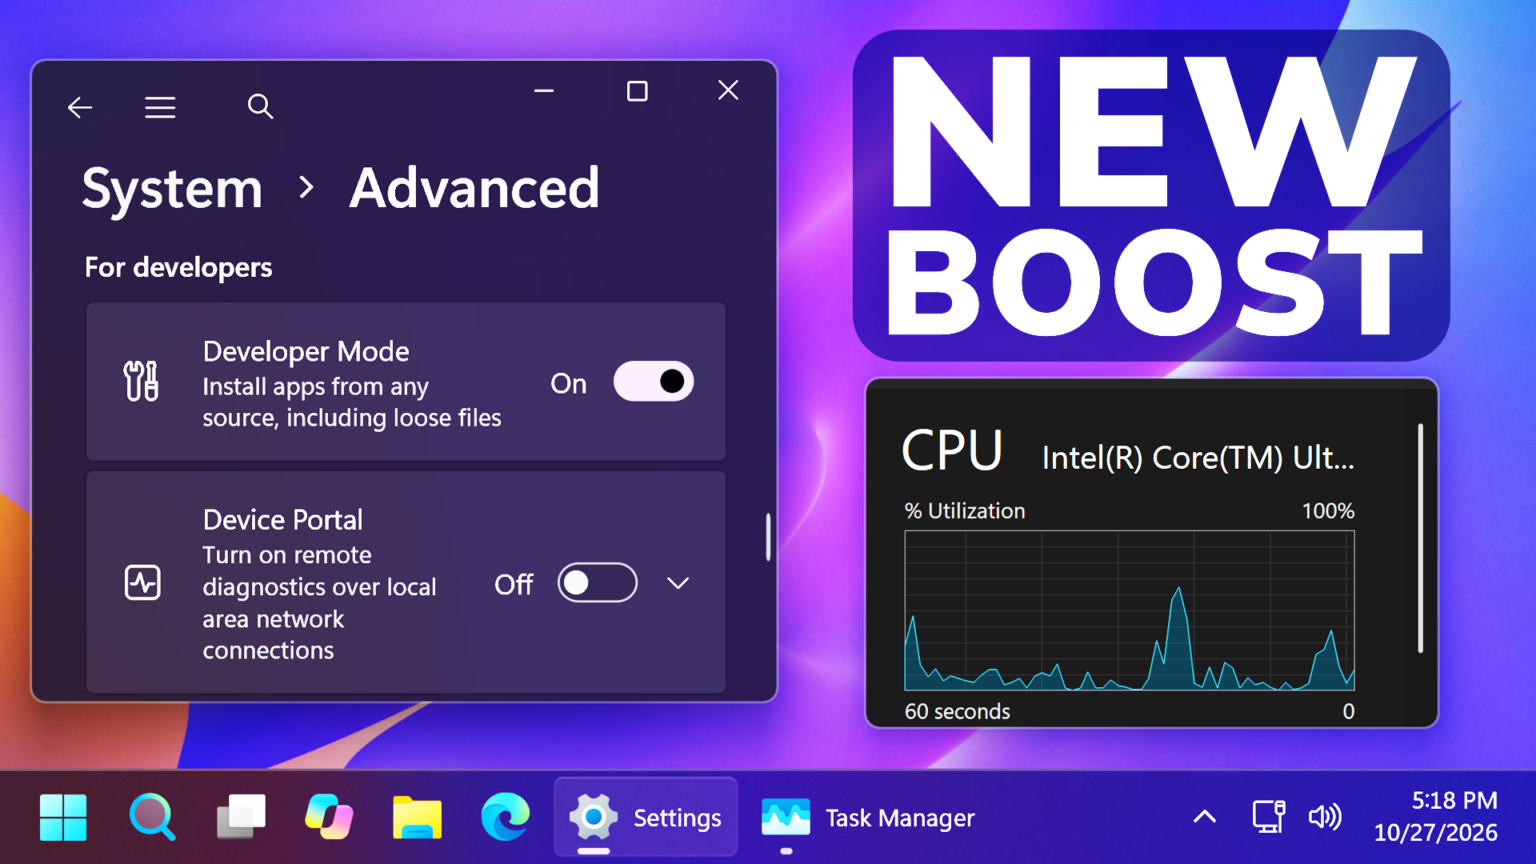1536x864 pixels.
Task: Click the '% Utilization' graph label
Action: pos(965,511)
